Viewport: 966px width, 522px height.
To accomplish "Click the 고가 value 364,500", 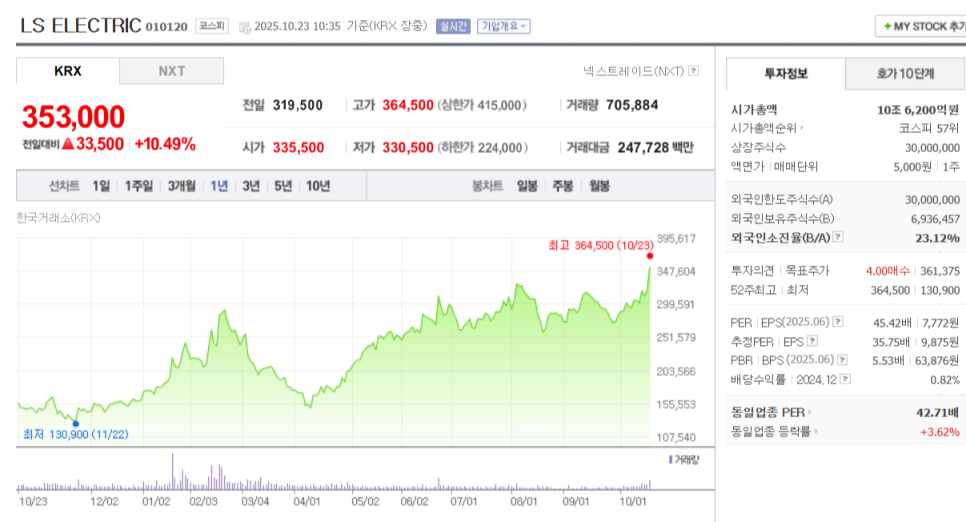I will [408, 105].
